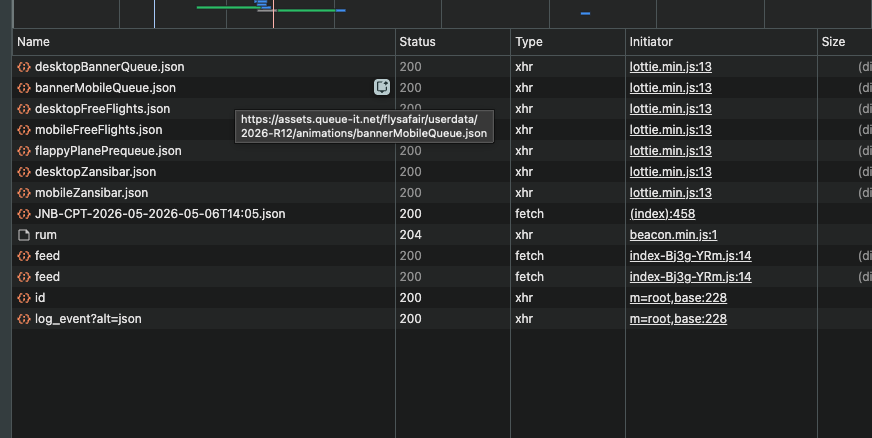
Task: Open lottie.min.js:13 initiator for desktopZansibar.json
Action: 670,172
